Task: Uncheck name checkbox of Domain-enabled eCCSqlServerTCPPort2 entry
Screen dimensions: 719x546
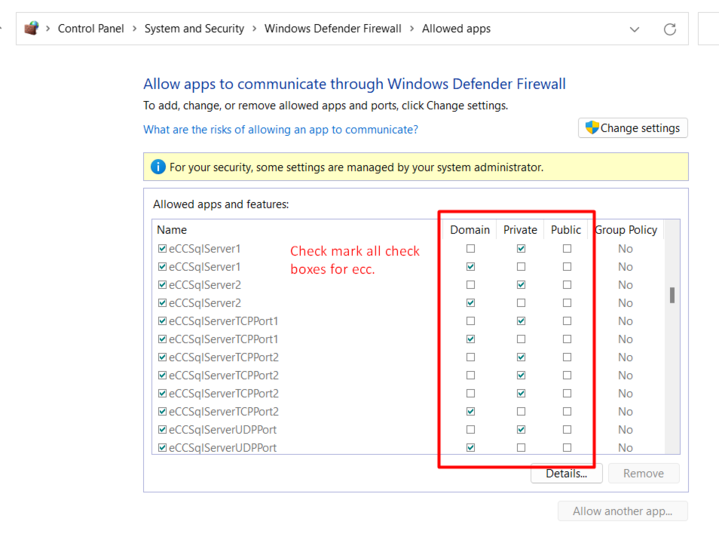Action: [x=162, y=412]
